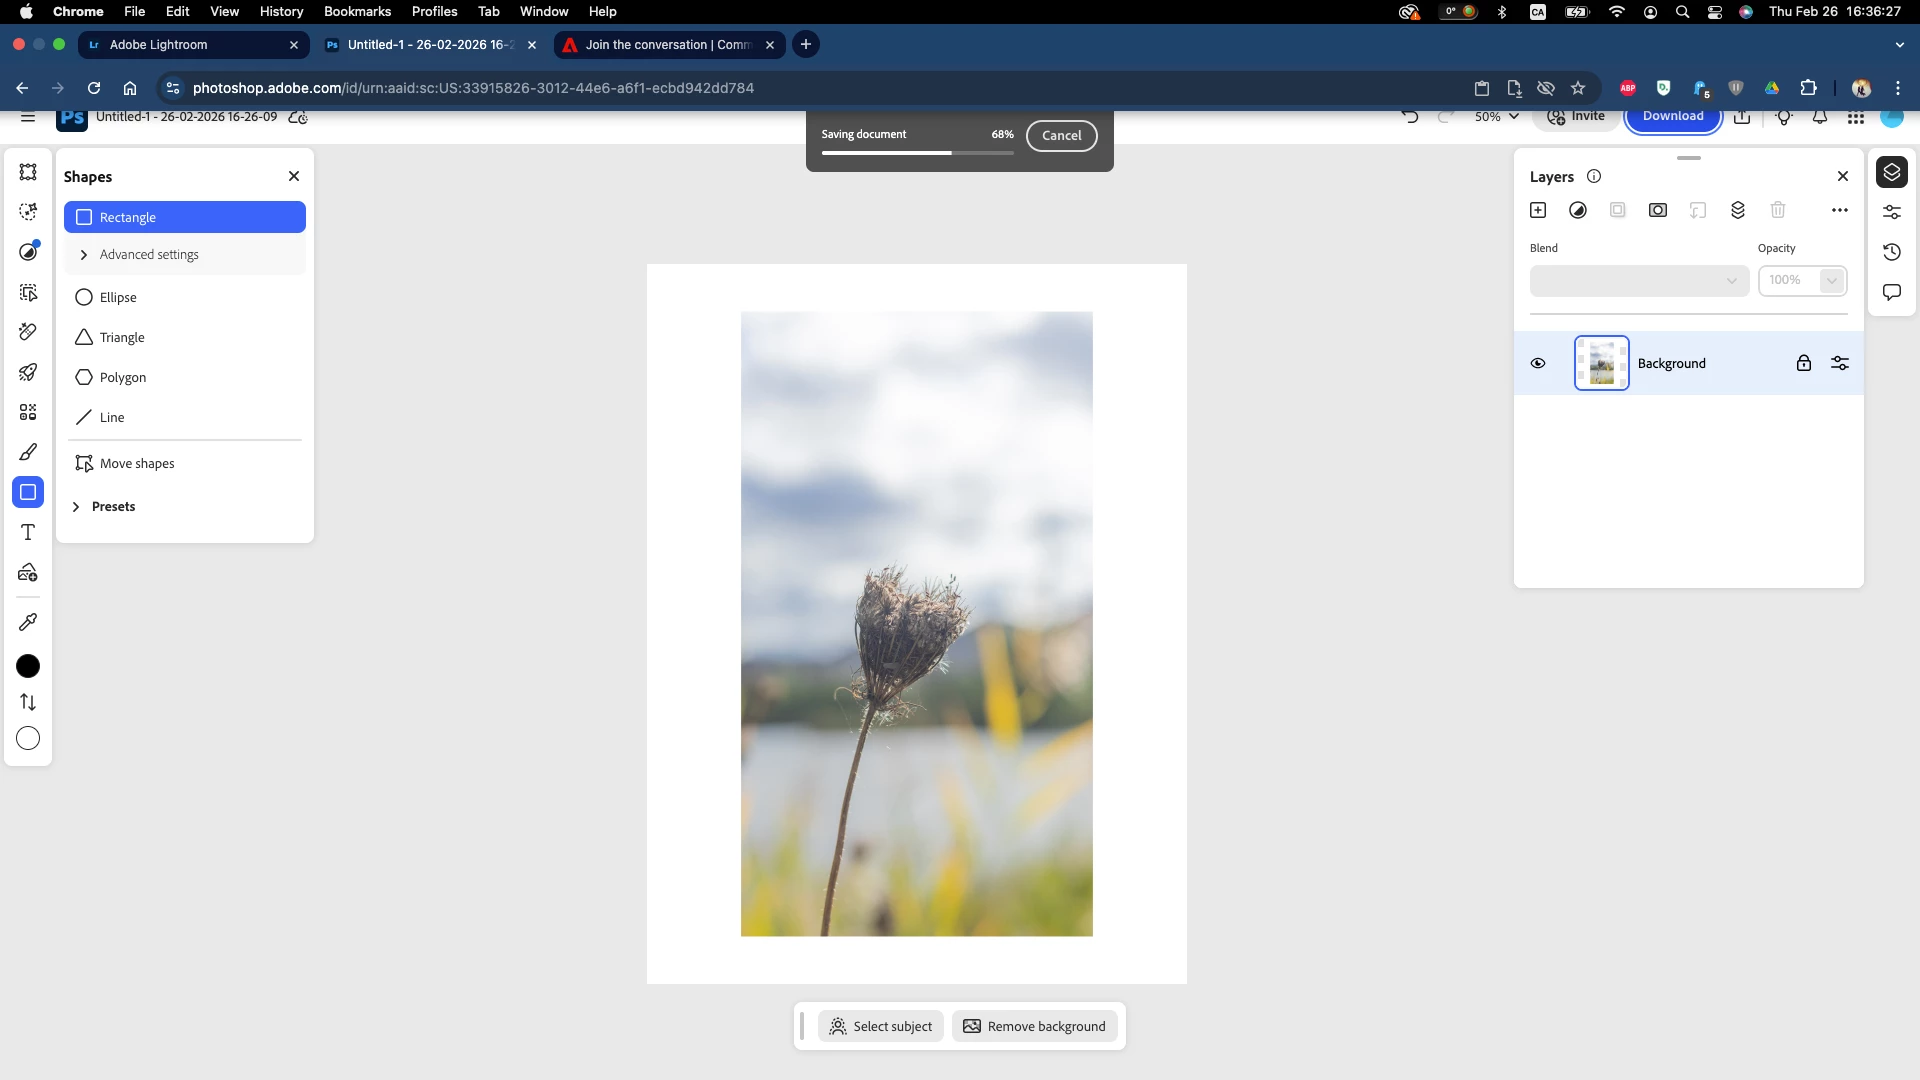The image size is (1920, 1080).
Task: Open the History menu in menu bar
Action: click(281, 11)
